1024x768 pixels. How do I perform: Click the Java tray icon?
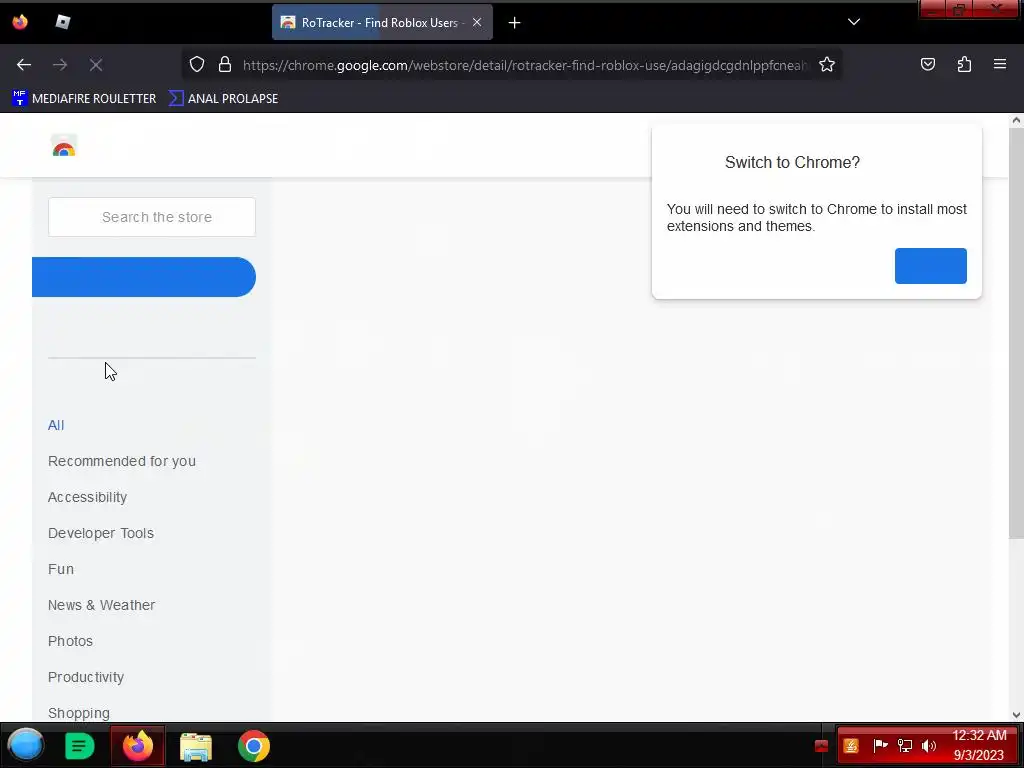(850, 746)
